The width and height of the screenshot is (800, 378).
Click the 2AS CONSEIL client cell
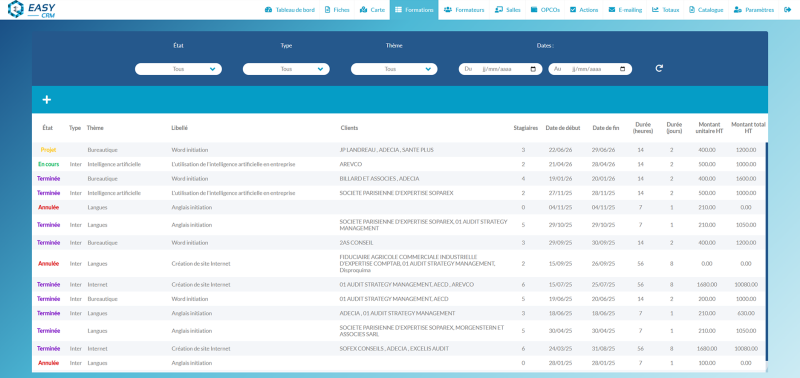[x=356, y=243]
